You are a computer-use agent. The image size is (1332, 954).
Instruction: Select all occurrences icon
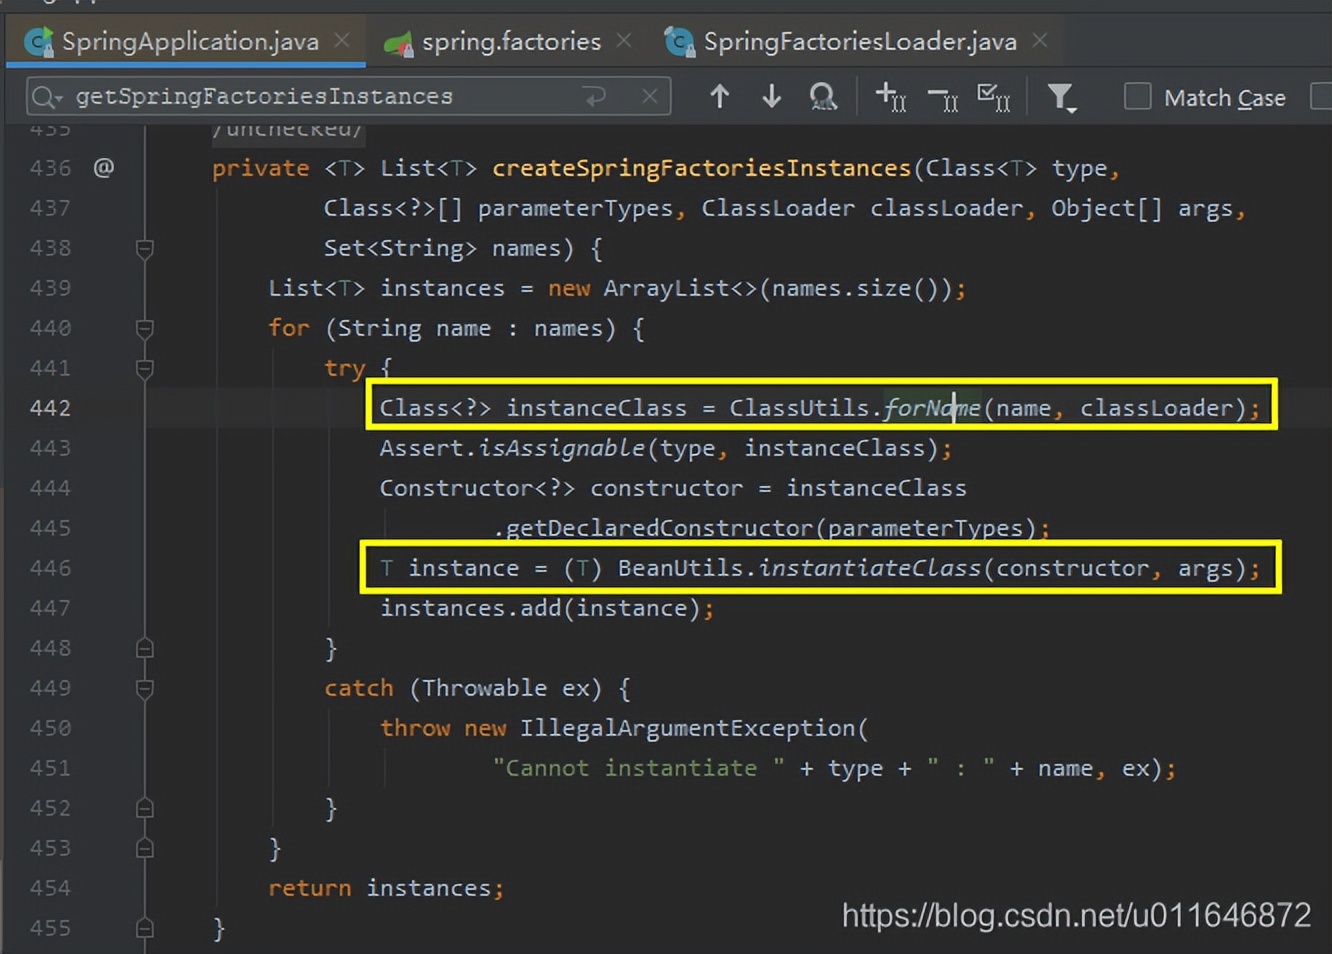click(x=993, y=97)
